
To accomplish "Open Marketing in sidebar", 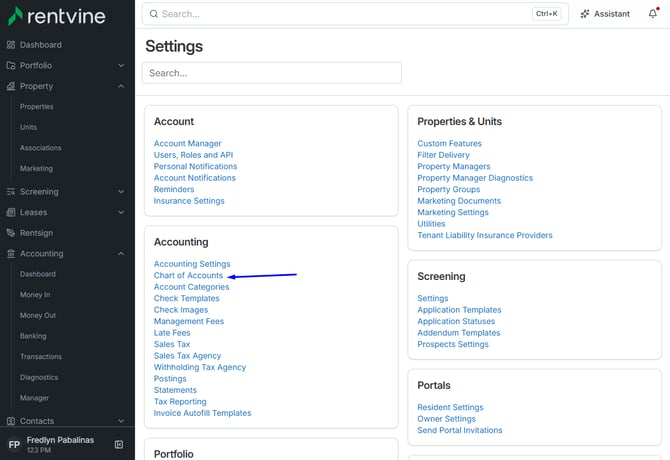I will point(36,168).
